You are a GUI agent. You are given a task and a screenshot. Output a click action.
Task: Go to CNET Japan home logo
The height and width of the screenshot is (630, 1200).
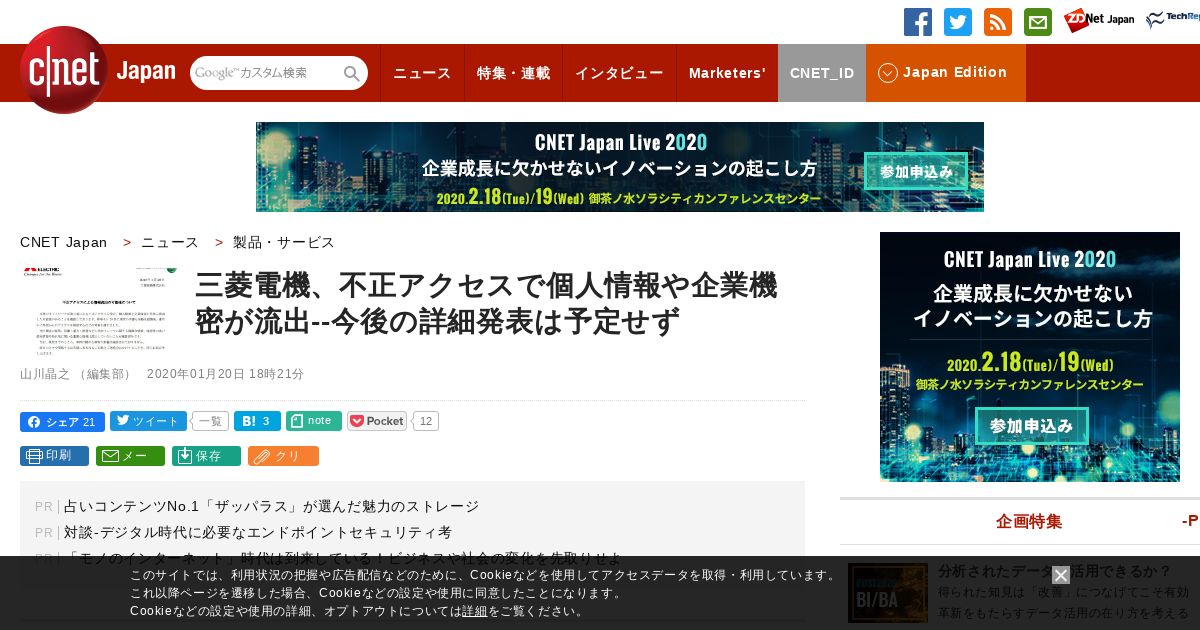click(97, 70)
